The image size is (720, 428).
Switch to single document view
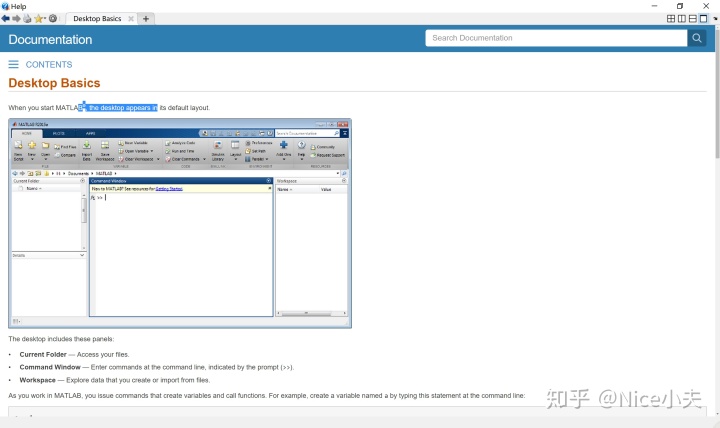point(703,18)
